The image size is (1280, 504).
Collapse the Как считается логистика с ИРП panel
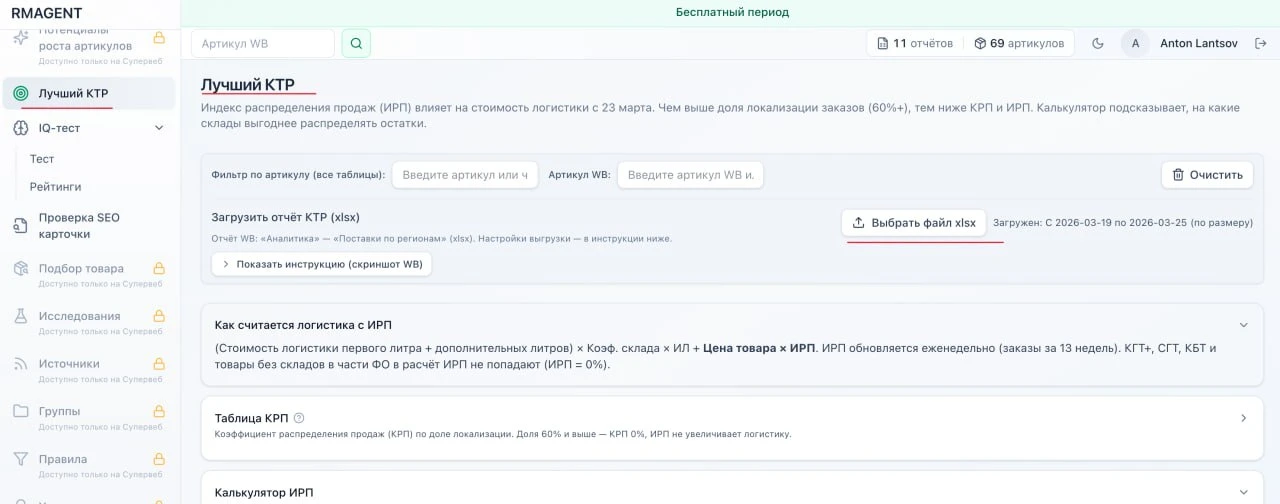pyautogui.click(x=1244, y=325)
